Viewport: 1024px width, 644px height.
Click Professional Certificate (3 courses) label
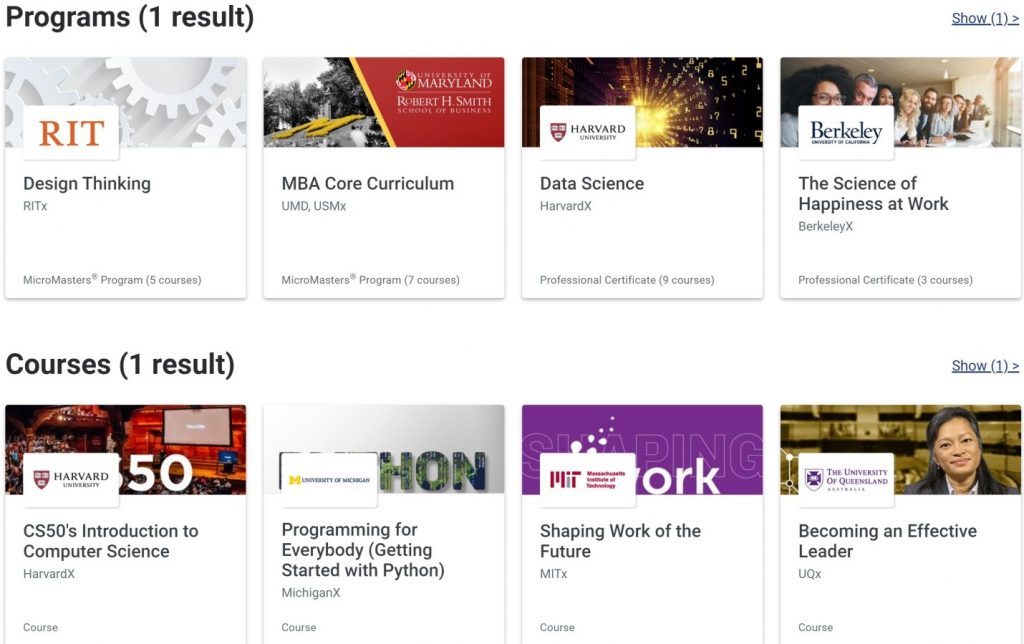coord(886,280)
